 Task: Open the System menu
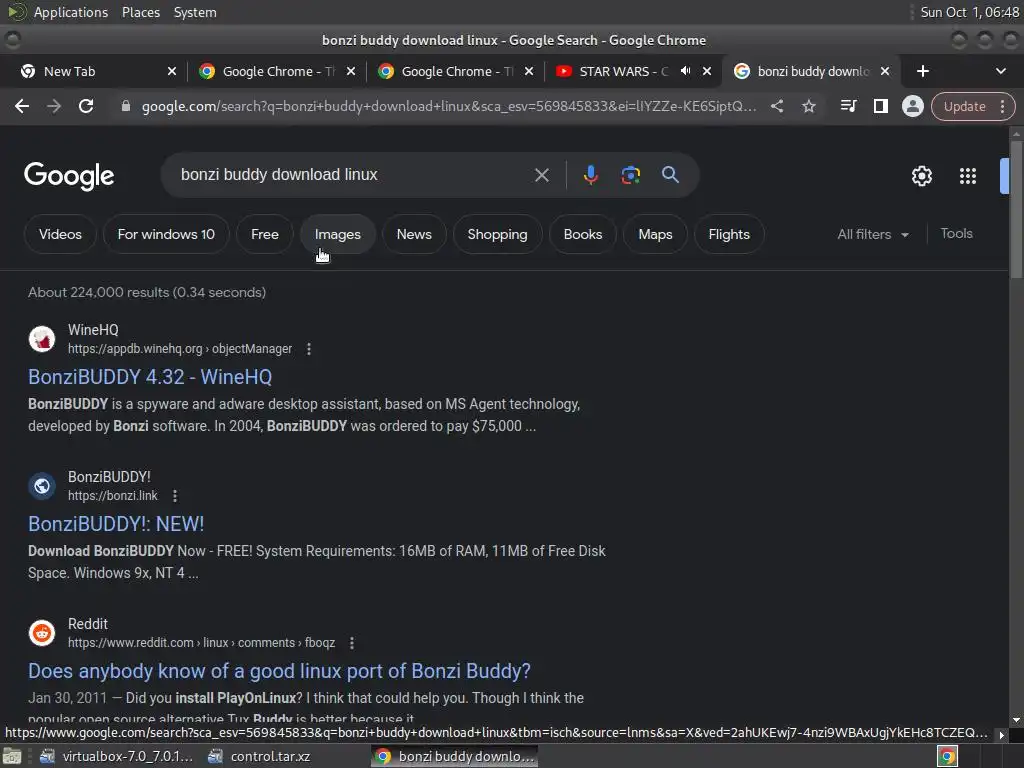point(195,12)
